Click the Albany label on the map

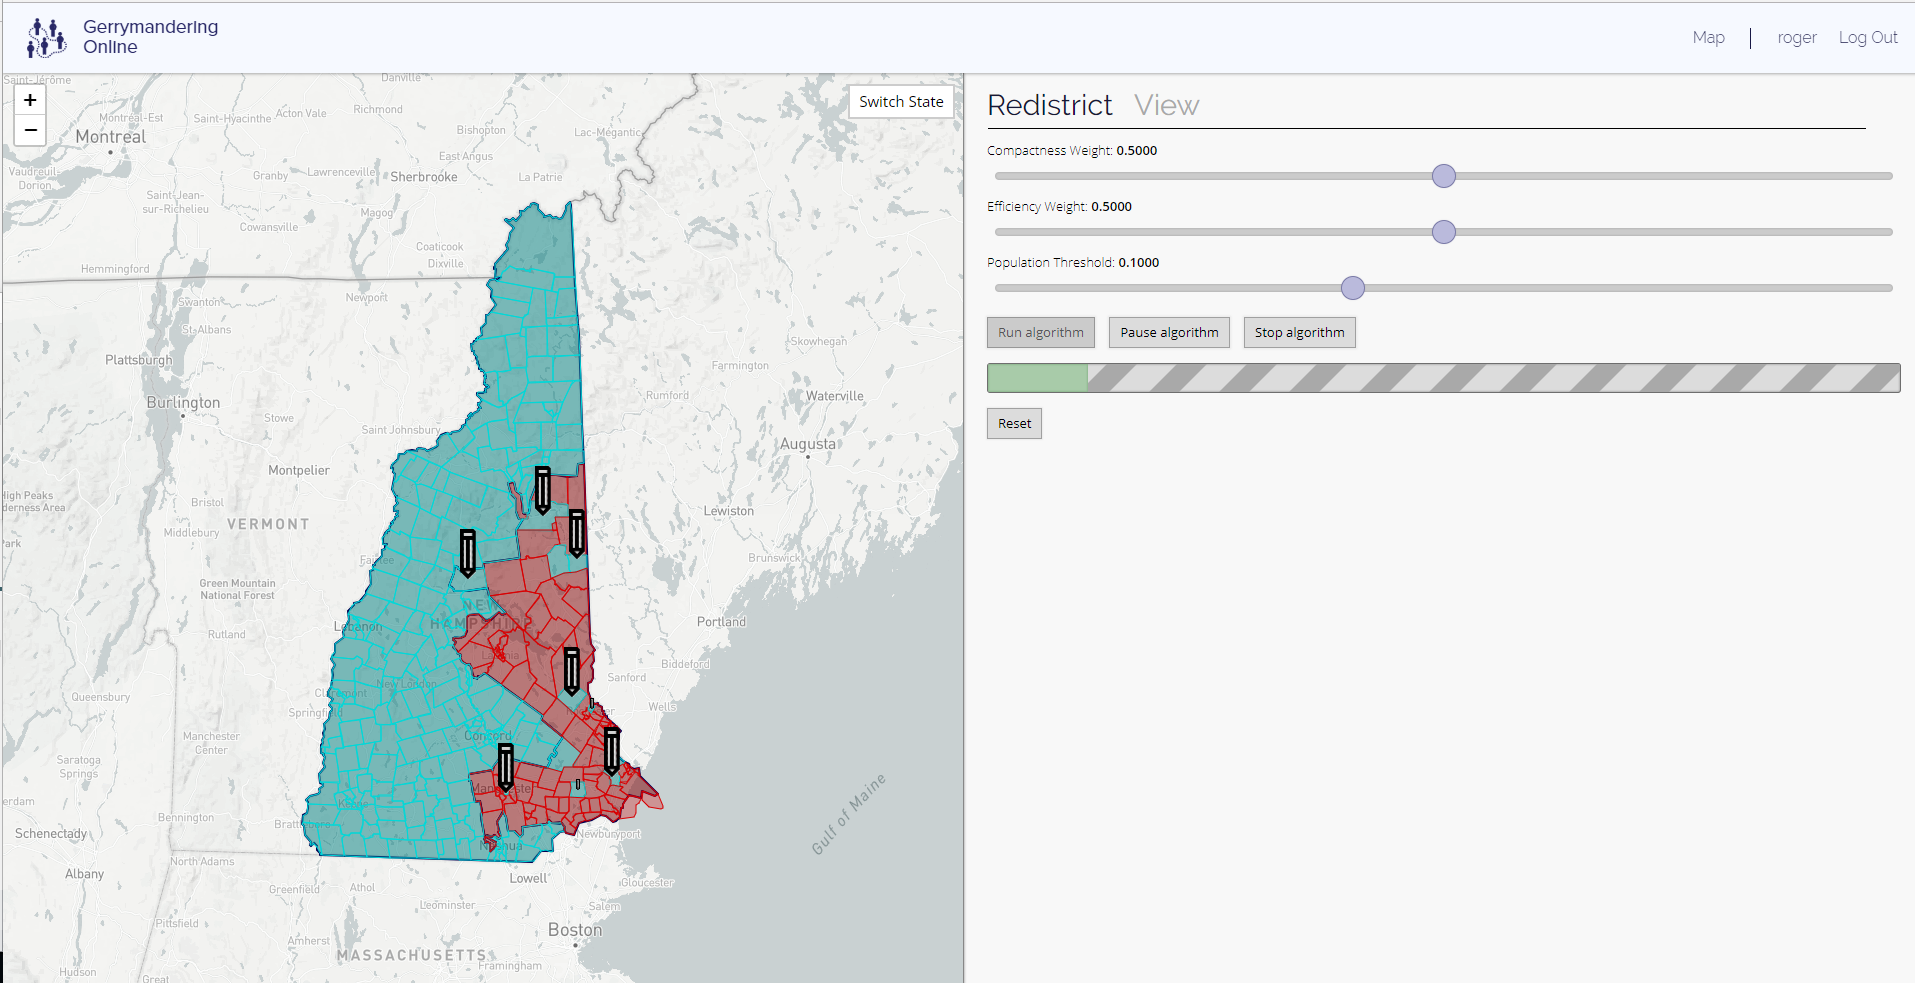click(x=84, y=874)
